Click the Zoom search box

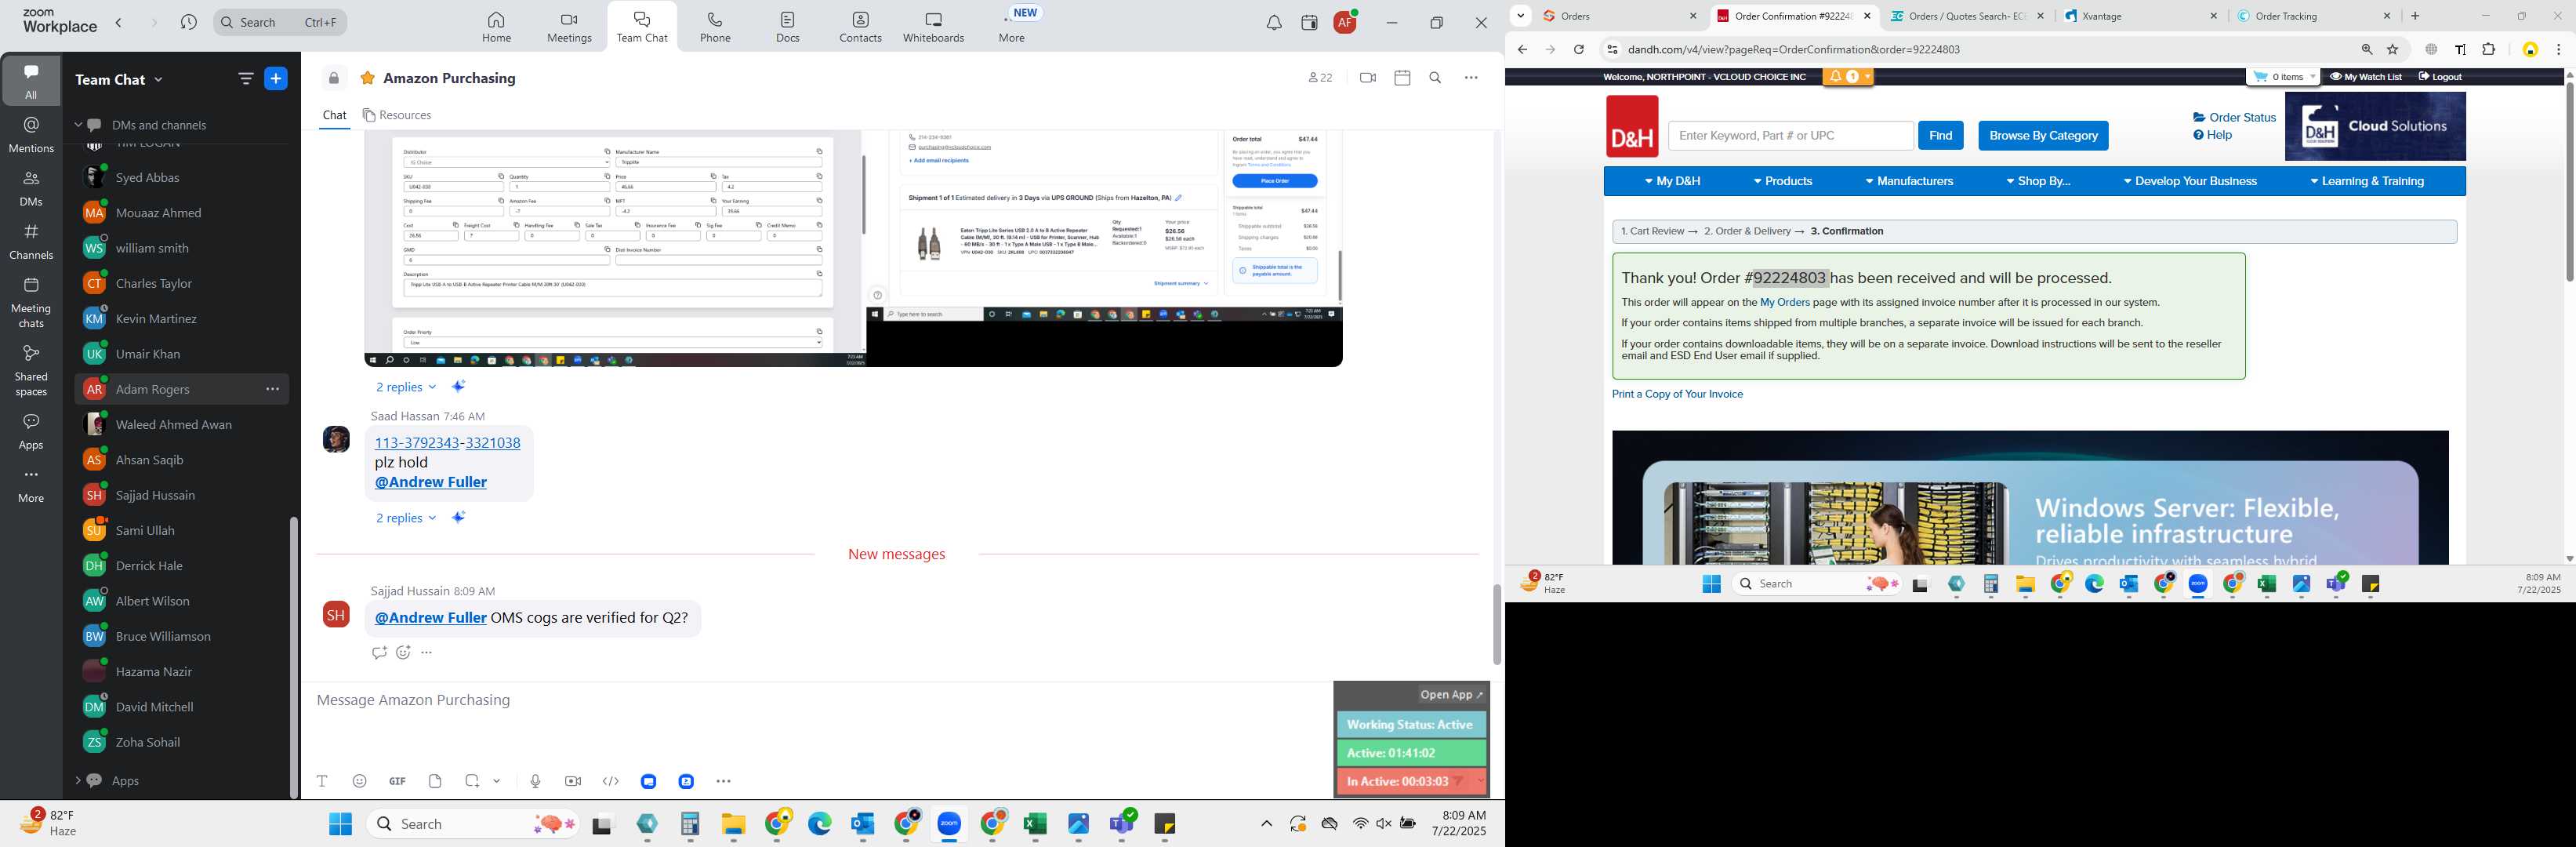pyautogui.click(x=280, y=22)
